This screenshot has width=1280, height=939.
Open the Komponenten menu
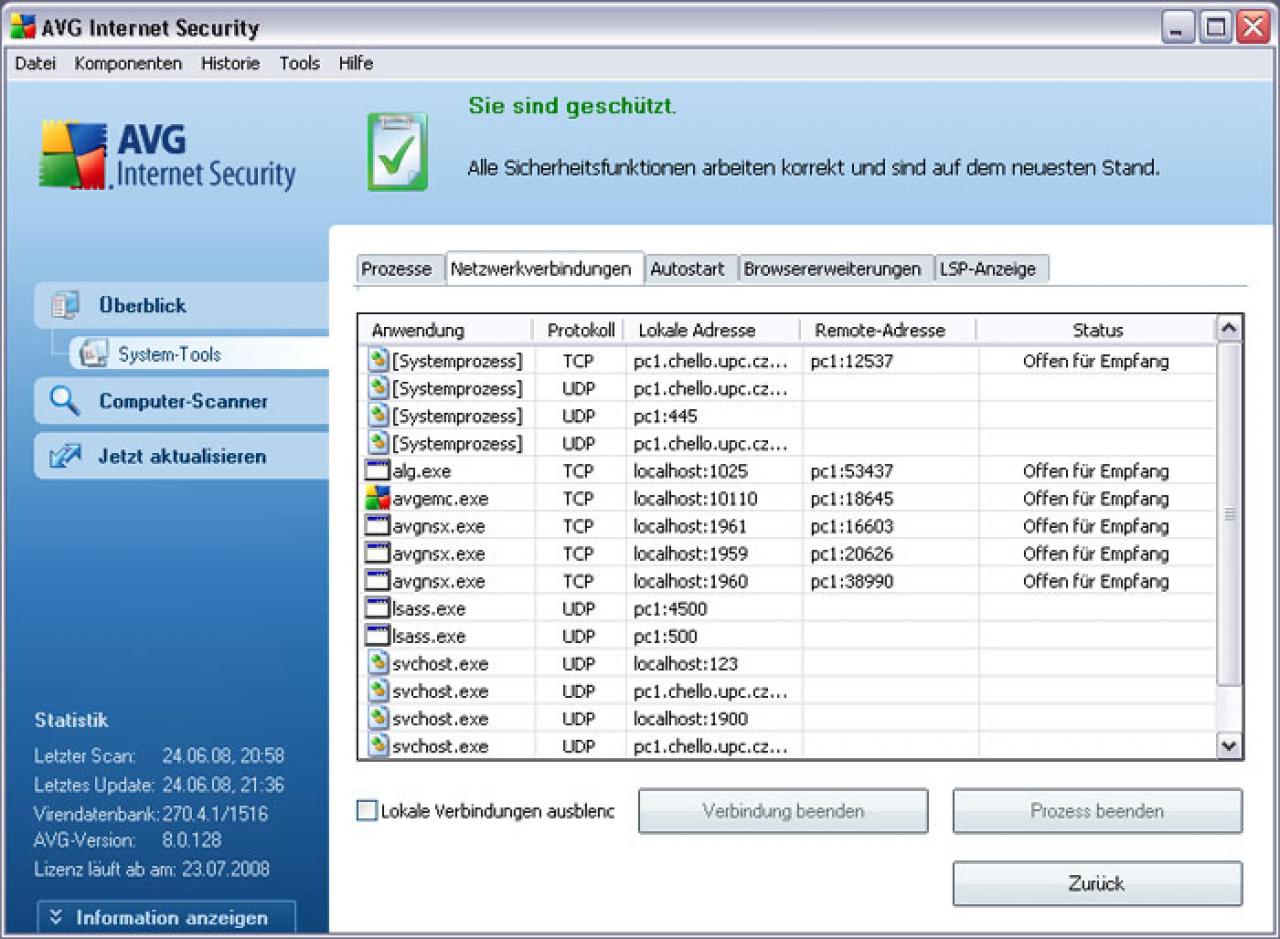(128, 63)
